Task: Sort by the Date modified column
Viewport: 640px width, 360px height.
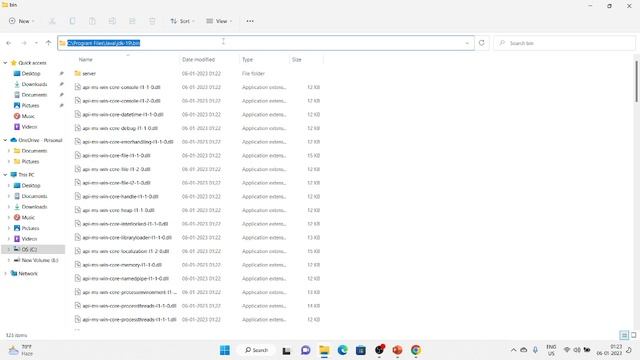Action: click(198, 60)
